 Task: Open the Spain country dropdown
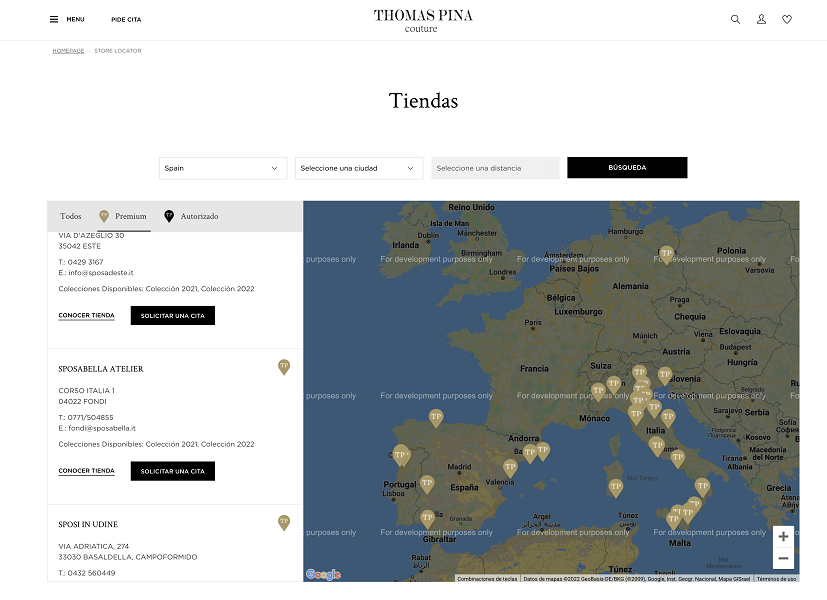coord(223,168)
